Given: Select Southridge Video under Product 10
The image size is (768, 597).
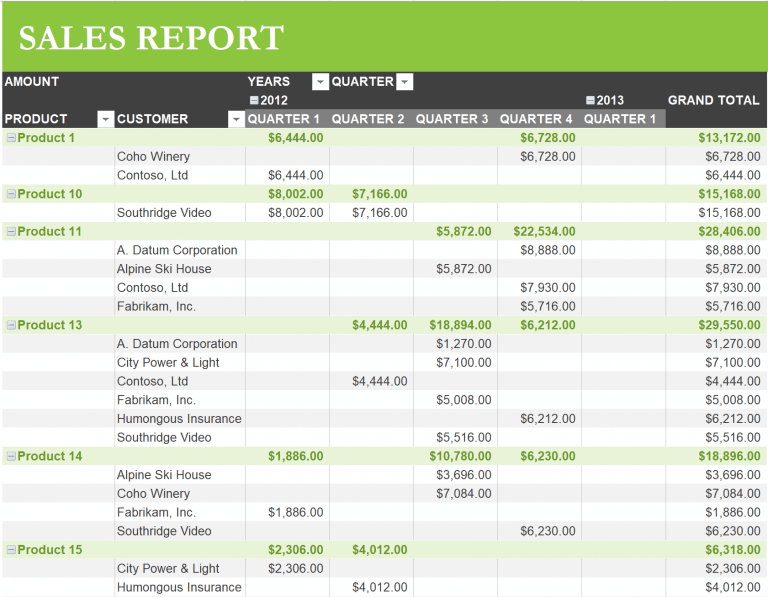Looking at the screenshot, I should (164, 213).
